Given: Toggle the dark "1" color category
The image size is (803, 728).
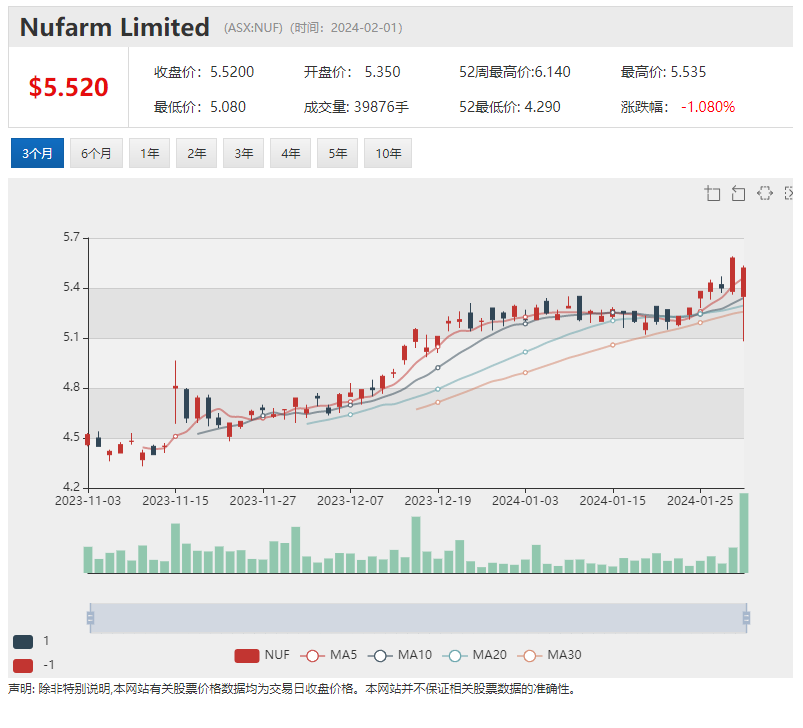Looking at the screenshot, I should [x=31, y=641].
